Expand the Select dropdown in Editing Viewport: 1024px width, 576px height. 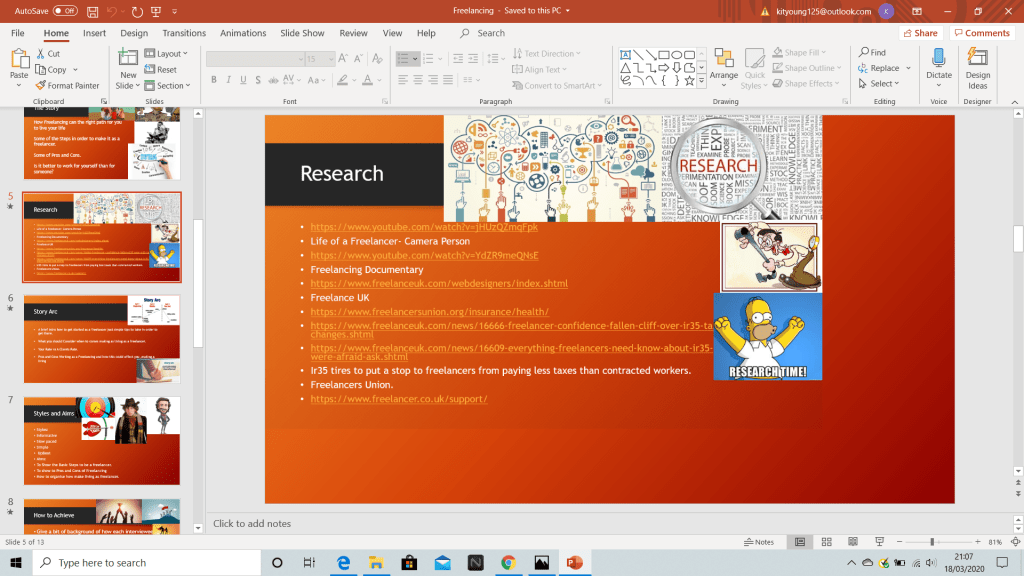pos(882,84)
